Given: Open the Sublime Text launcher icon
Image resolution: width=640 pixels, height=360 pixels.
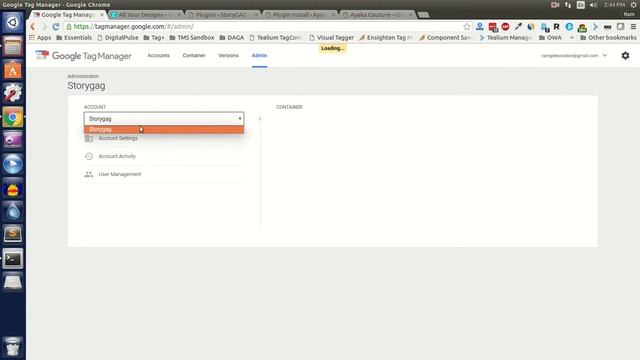Looking at the screenshot, I should (x=13, y=235).
